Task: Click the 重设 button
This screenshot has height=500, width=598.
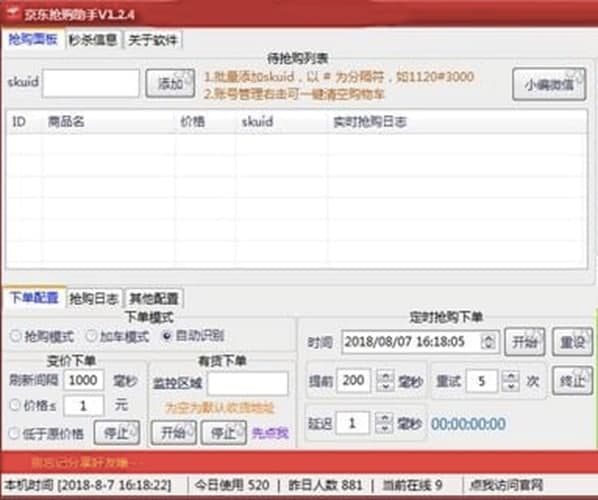Action: pos(572,342)
